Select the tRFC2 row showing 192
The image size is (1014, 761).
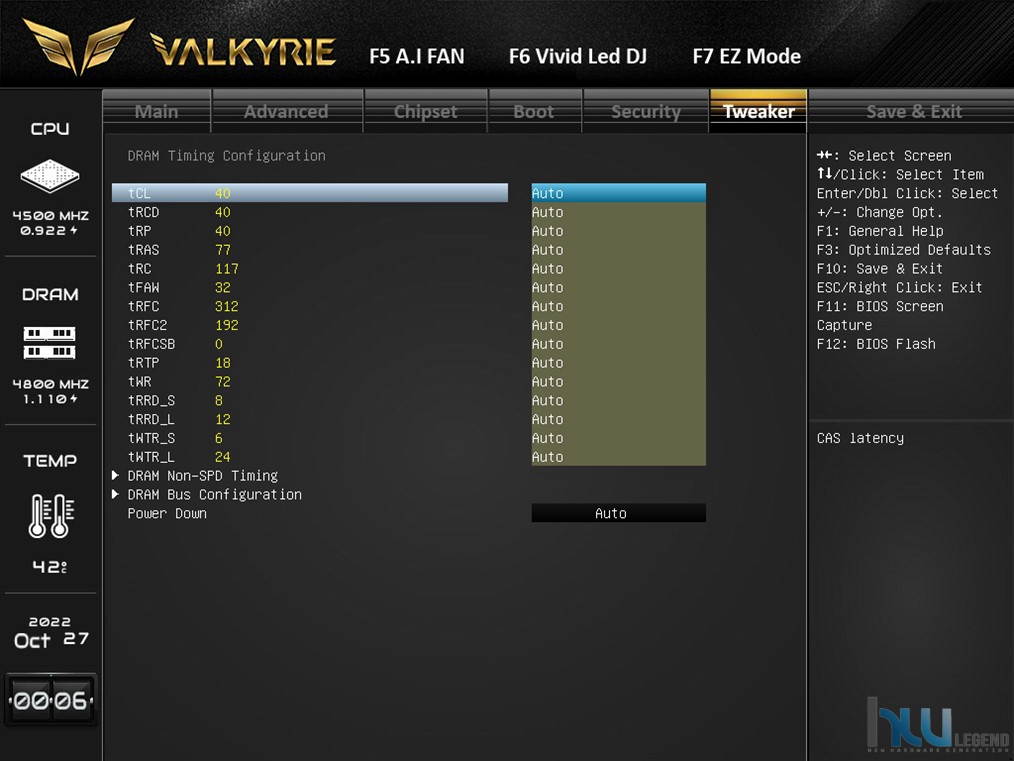point(310,325)
